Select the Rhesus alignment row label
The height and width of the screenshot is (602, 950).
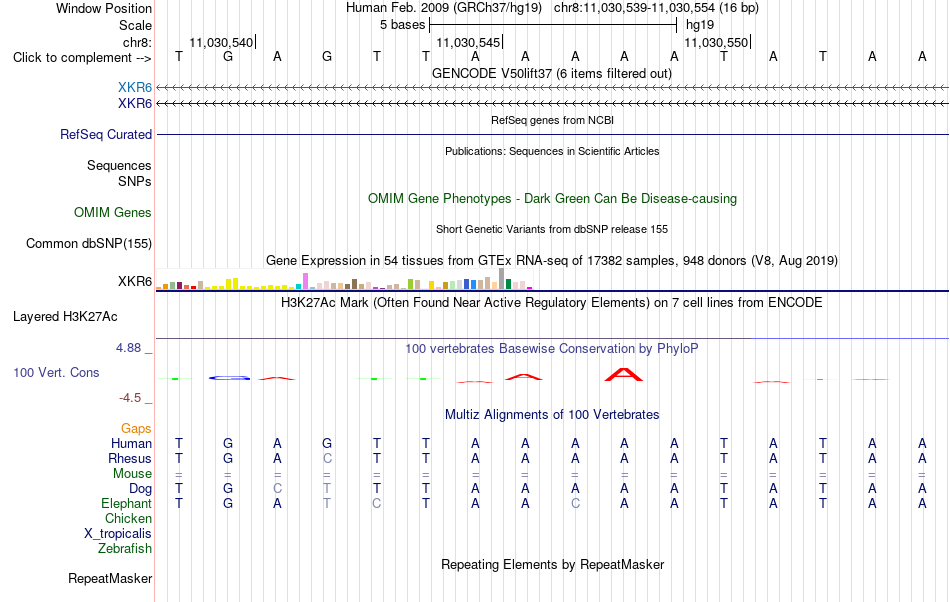click(x=130, y=458)
